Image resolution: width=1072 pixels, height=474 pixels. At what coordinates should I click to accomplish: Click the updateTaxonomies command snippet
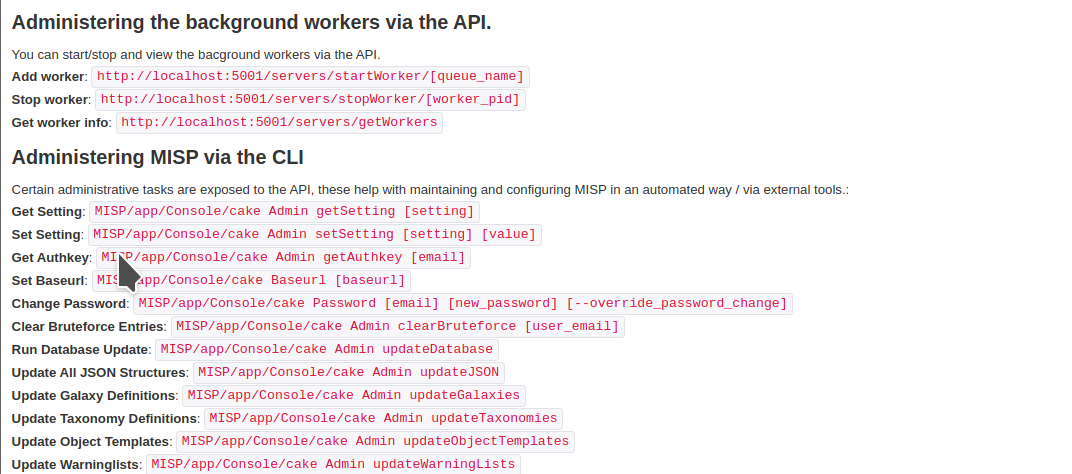(x=384, y=419)
